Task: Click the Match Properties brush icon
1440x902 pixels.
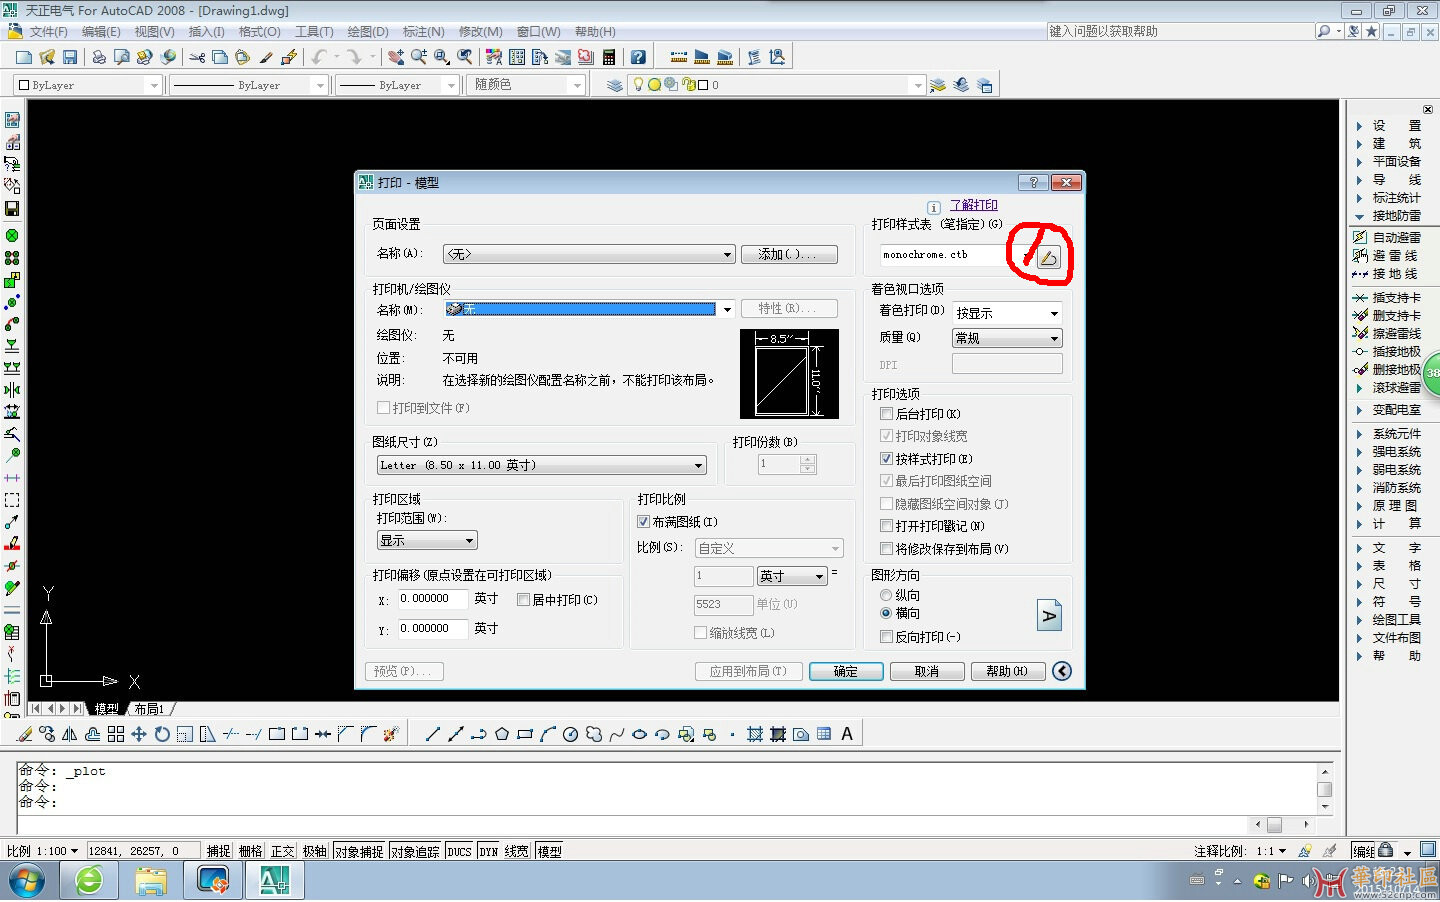Action: [266, 58]
